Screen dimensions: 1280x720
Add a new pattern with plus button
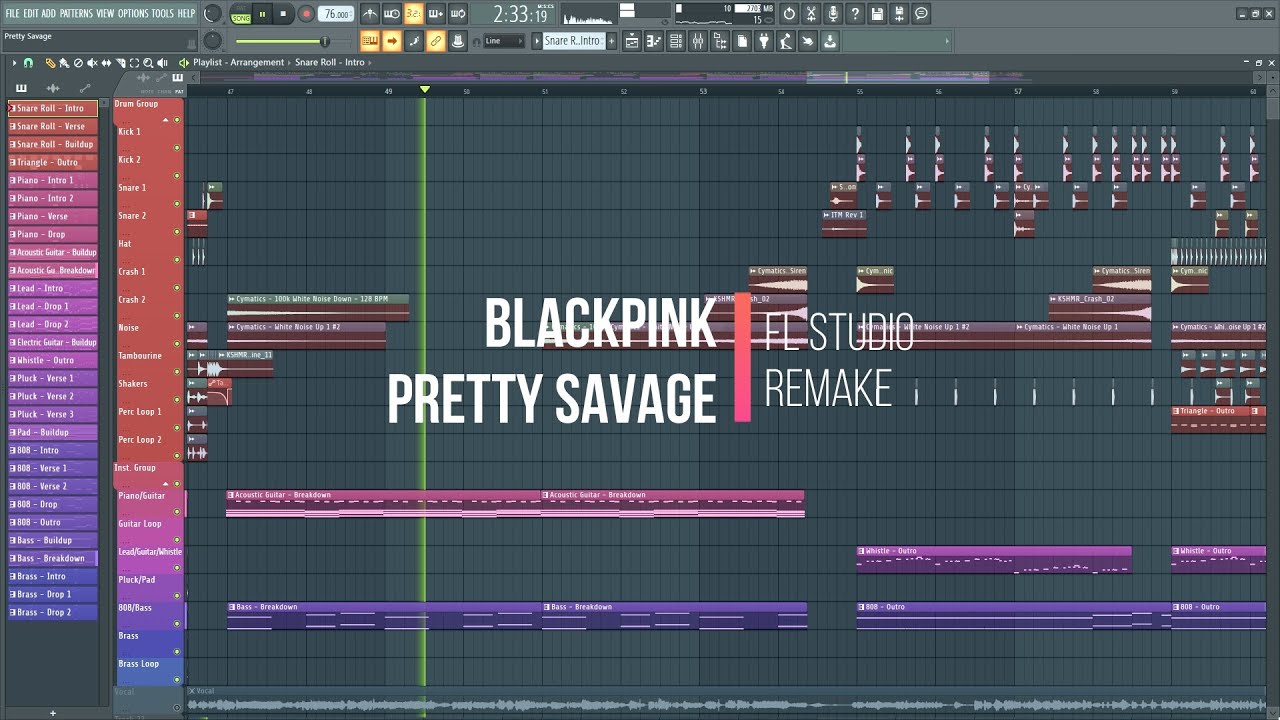611,41
